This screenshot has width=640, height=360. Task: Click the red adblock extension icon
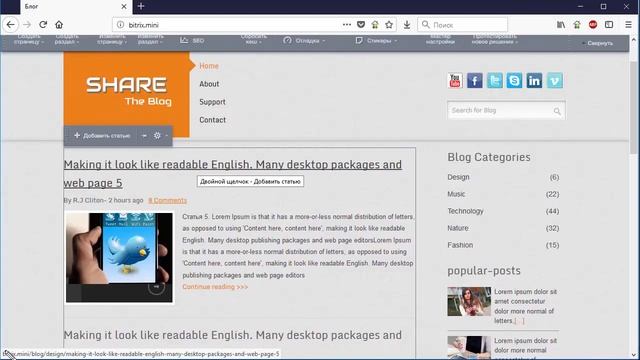coord(593,24)
